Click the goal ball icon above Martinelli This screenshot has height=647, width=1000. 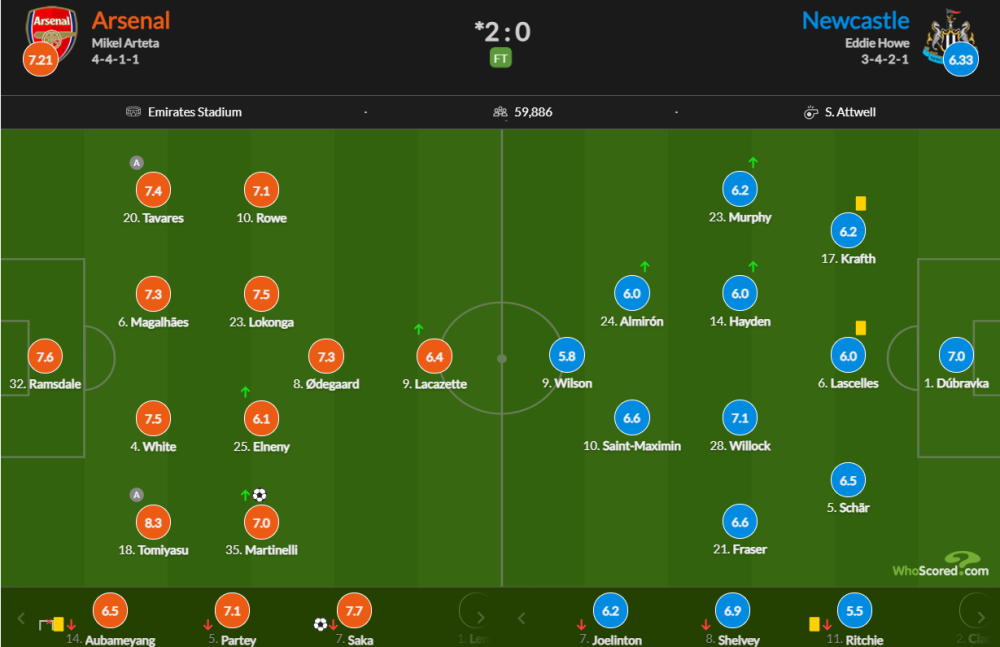[259, 495]
